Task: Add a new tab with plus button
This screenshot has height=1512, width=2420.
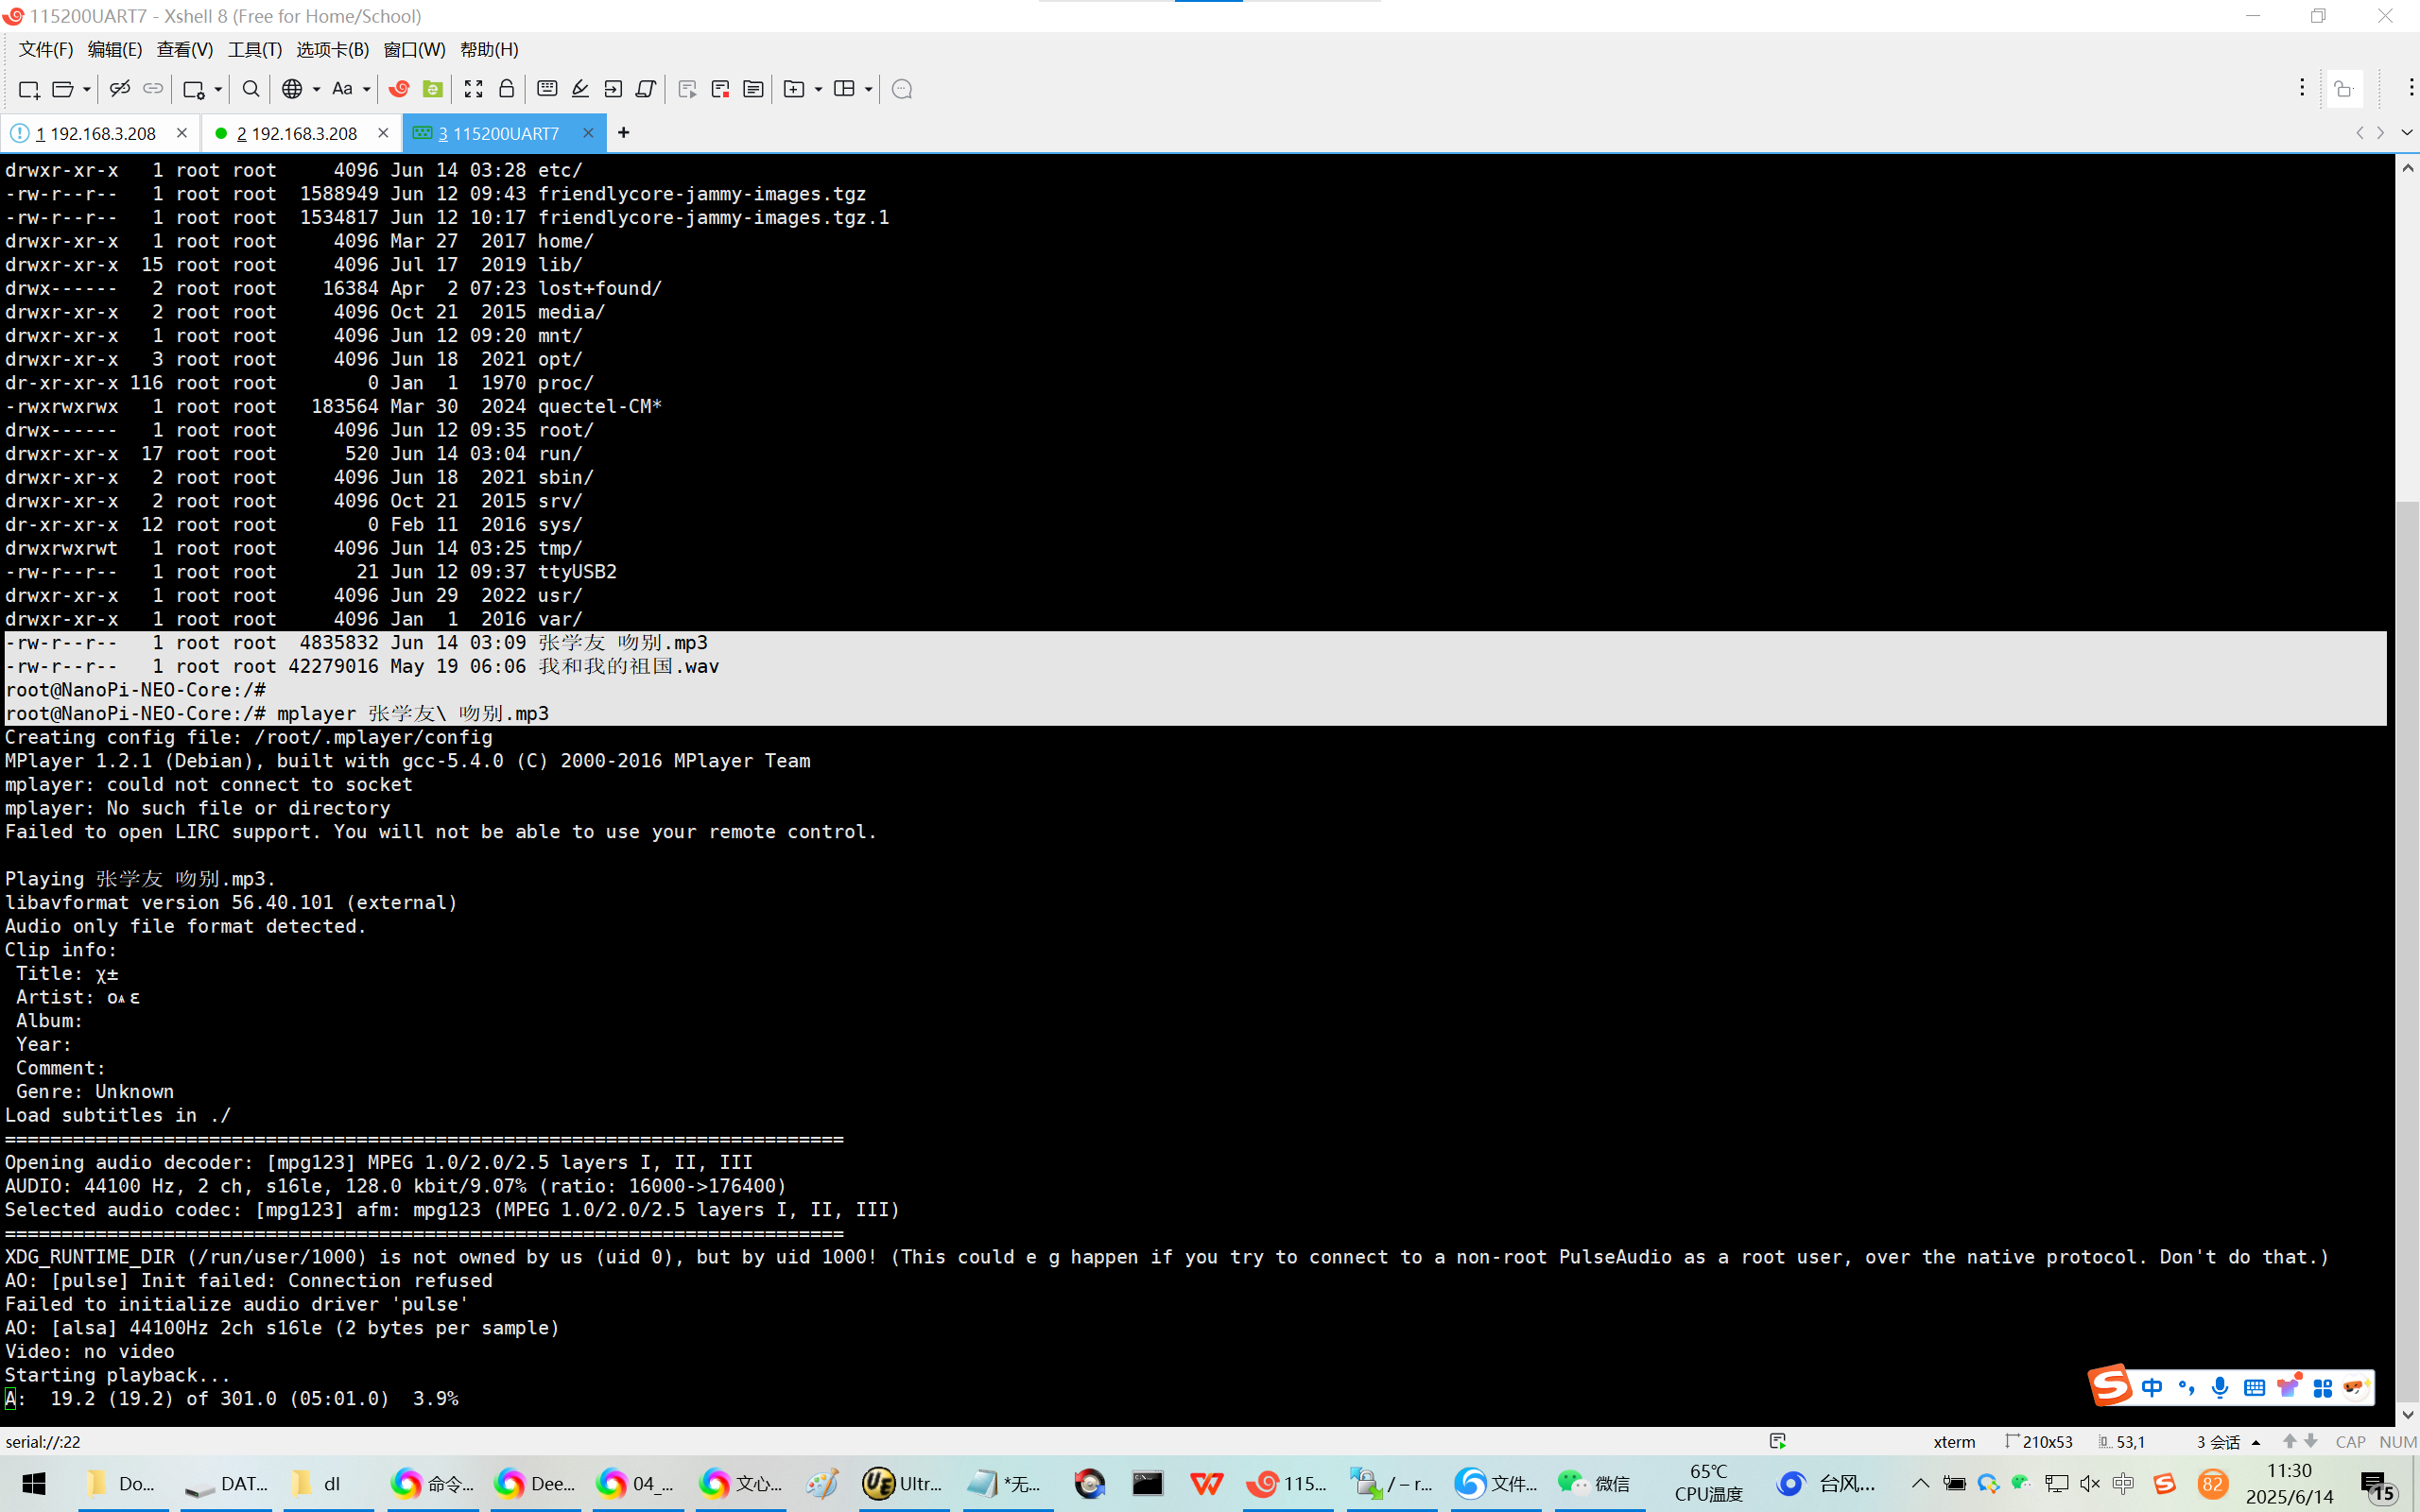Action: pyautogui.click(x=623, y=133)
